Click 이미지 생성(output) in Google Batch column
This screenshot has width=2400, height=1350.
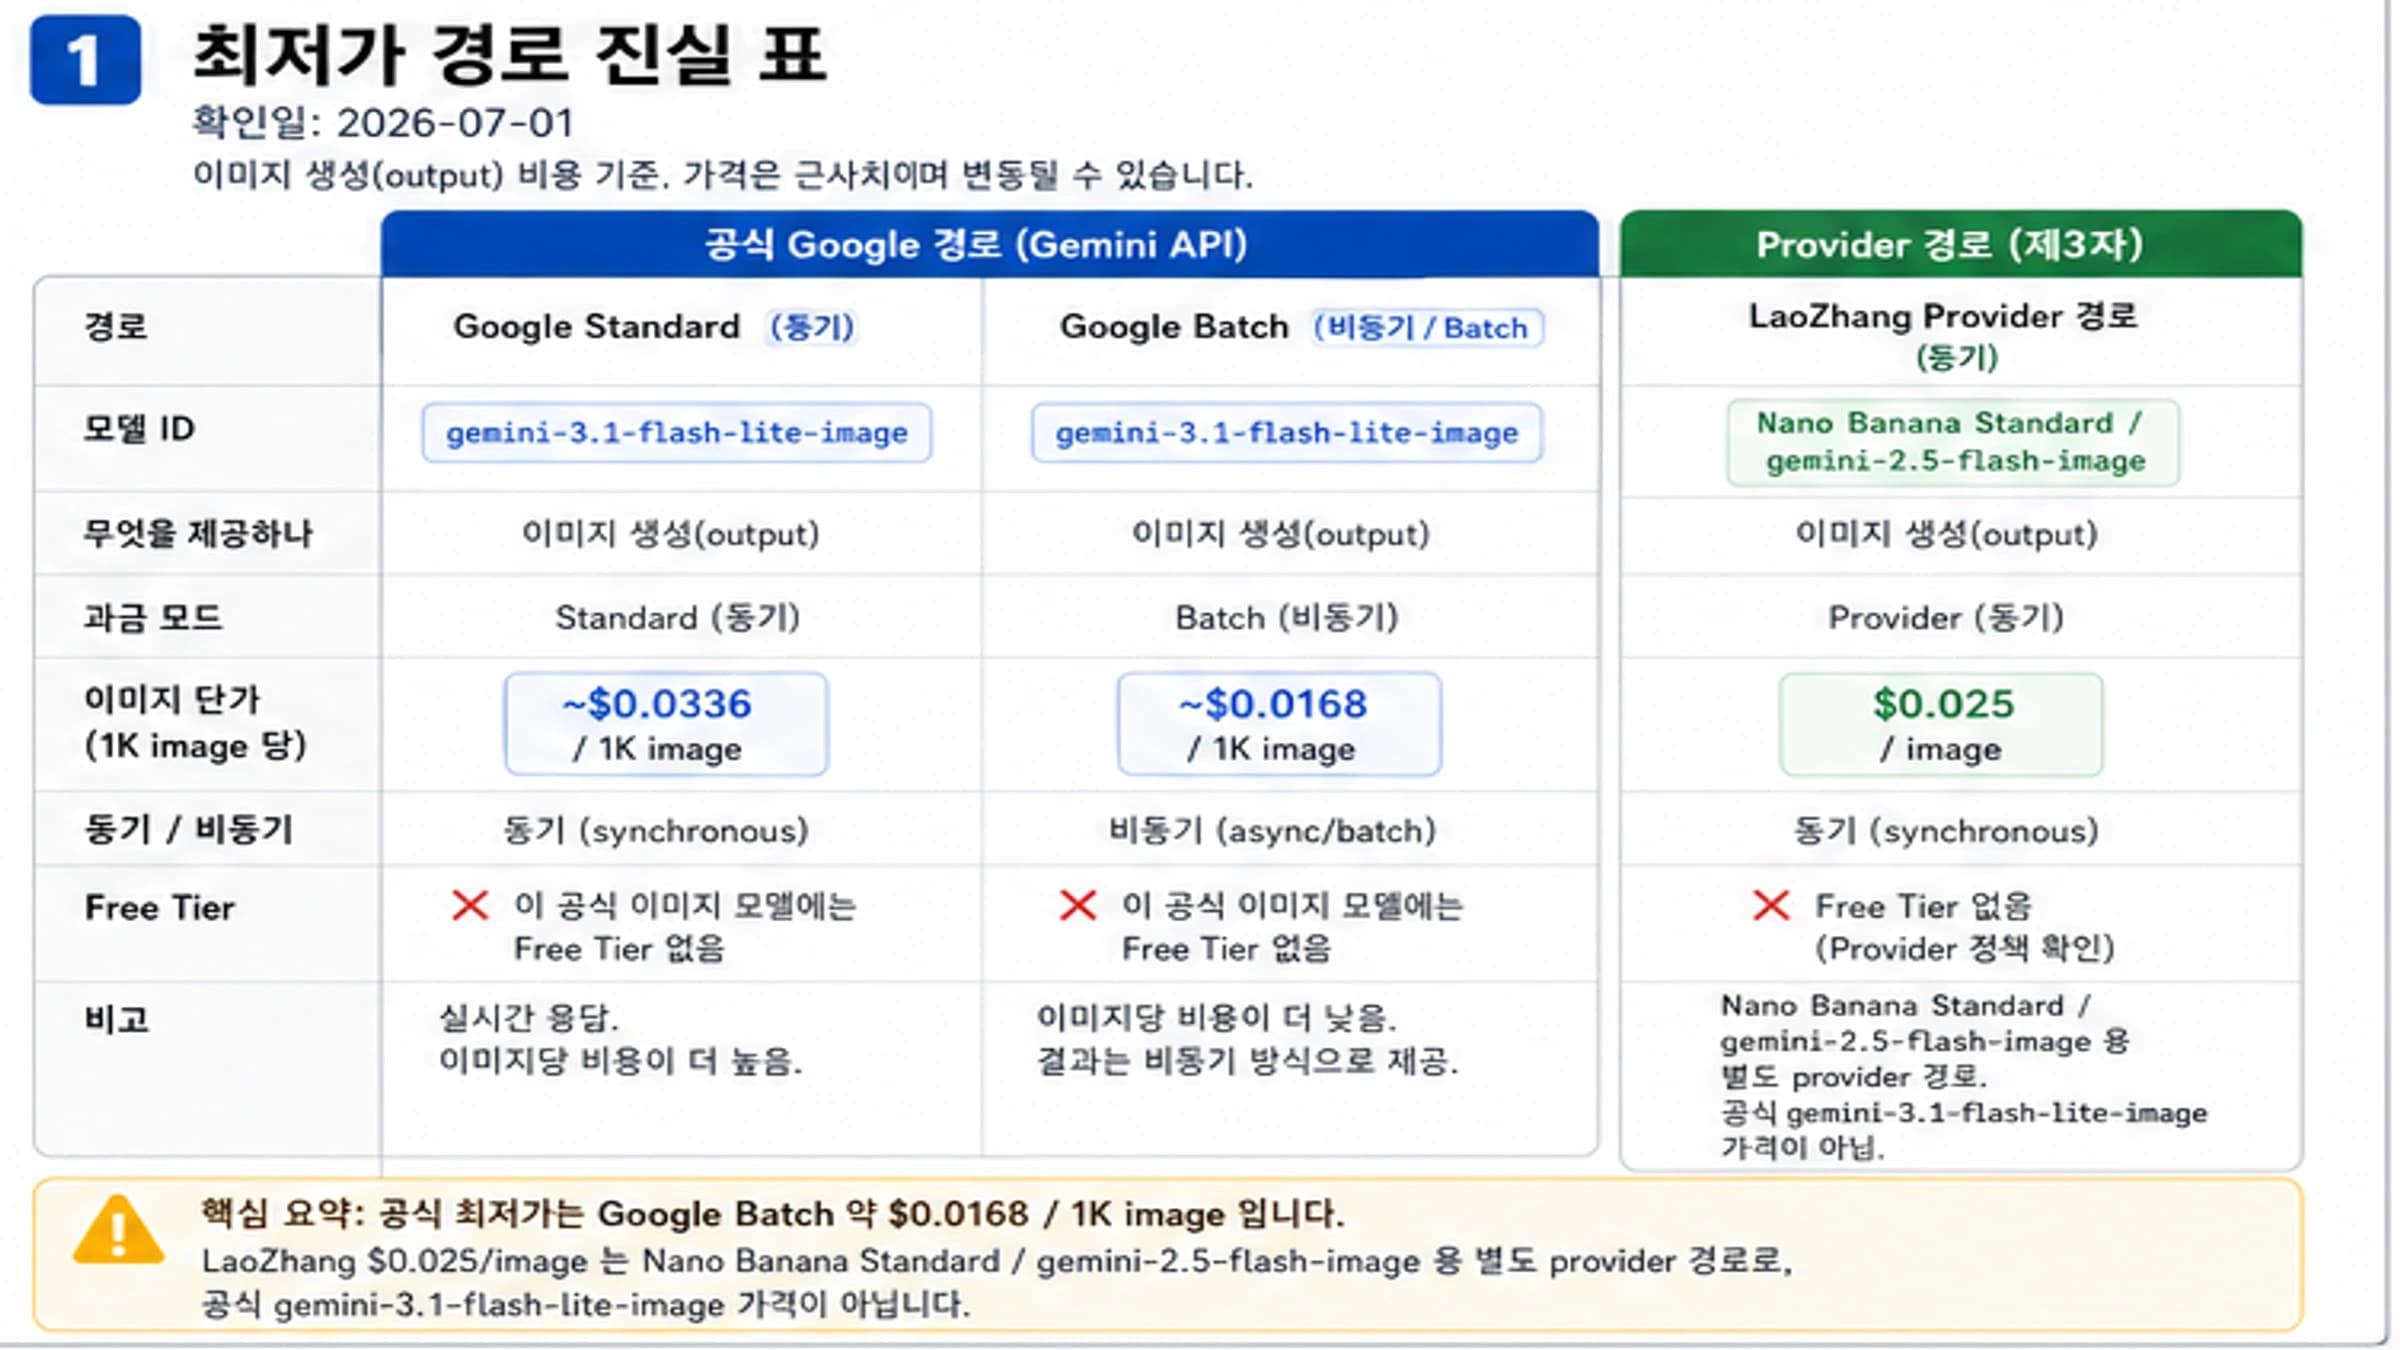point(1281,534)
